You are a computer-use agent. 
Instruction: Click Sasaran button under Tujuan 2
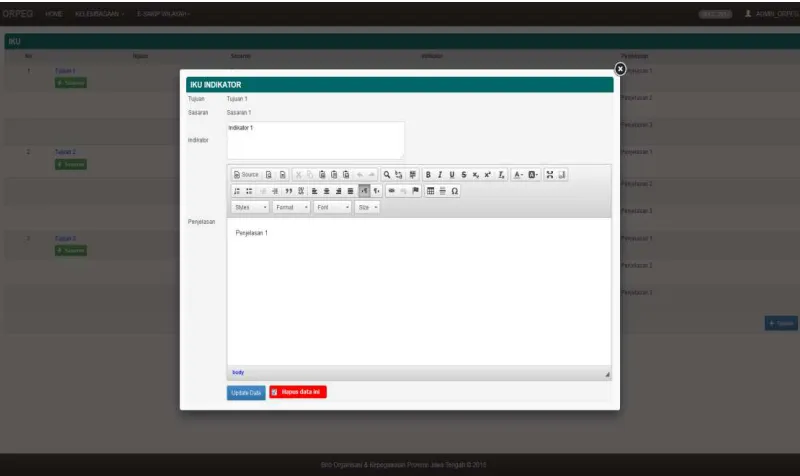click(71, 164)
